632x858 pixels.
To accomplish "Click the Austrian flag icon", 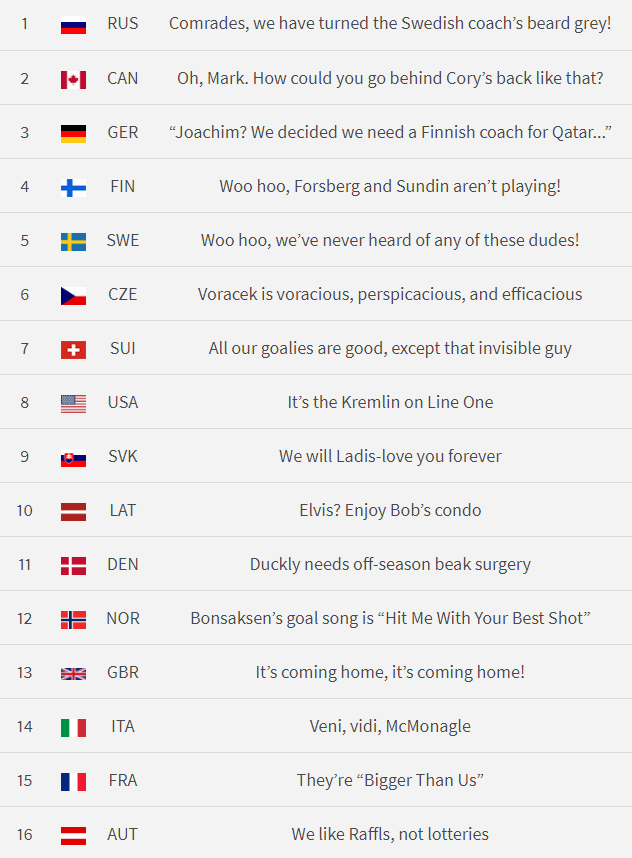I will [73, 835].
